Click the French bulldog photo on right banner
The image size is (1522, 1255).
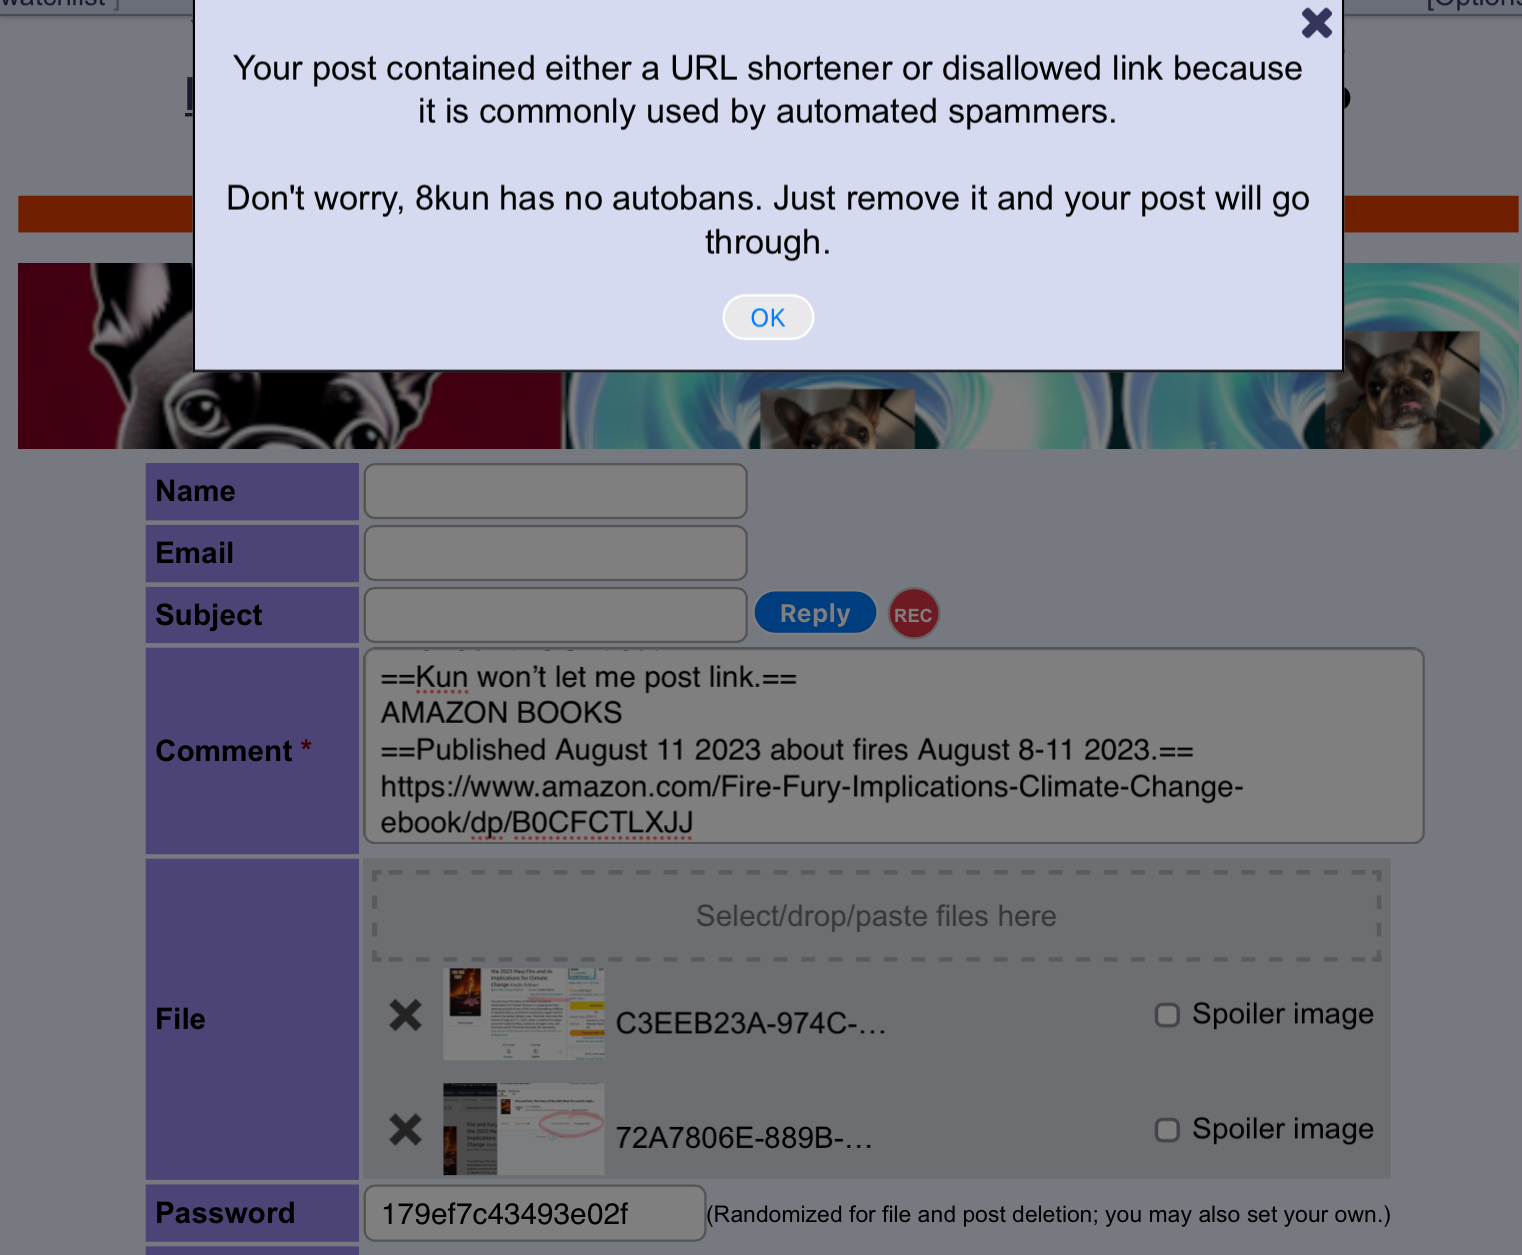1402,391
